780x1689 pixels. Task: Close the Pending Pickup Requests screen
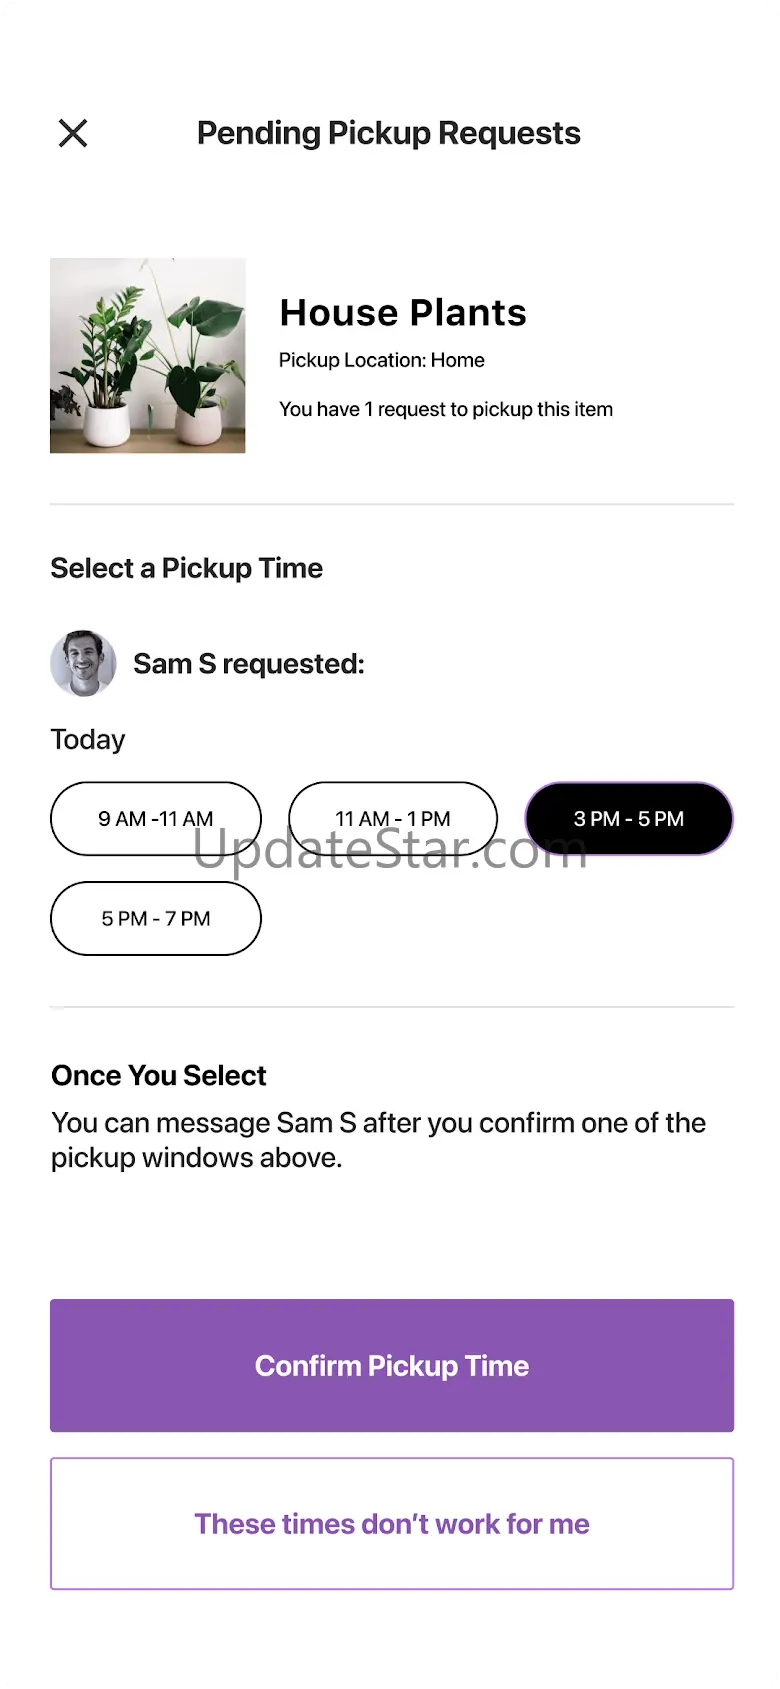(73, 133)
